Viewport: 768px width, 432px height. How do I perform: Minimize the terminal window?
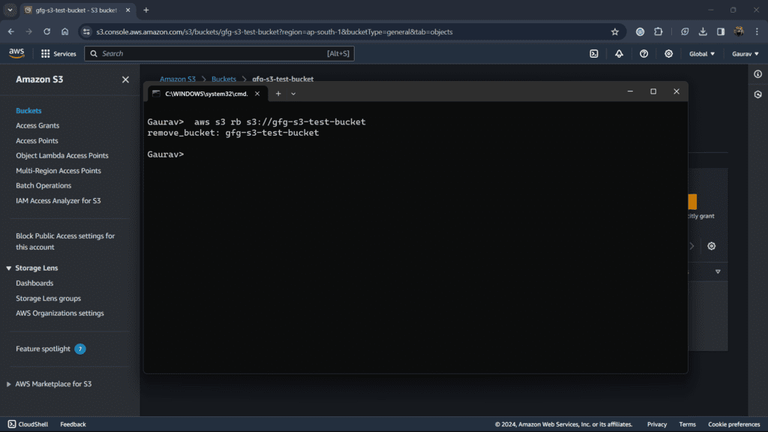[x=630, y=92]
